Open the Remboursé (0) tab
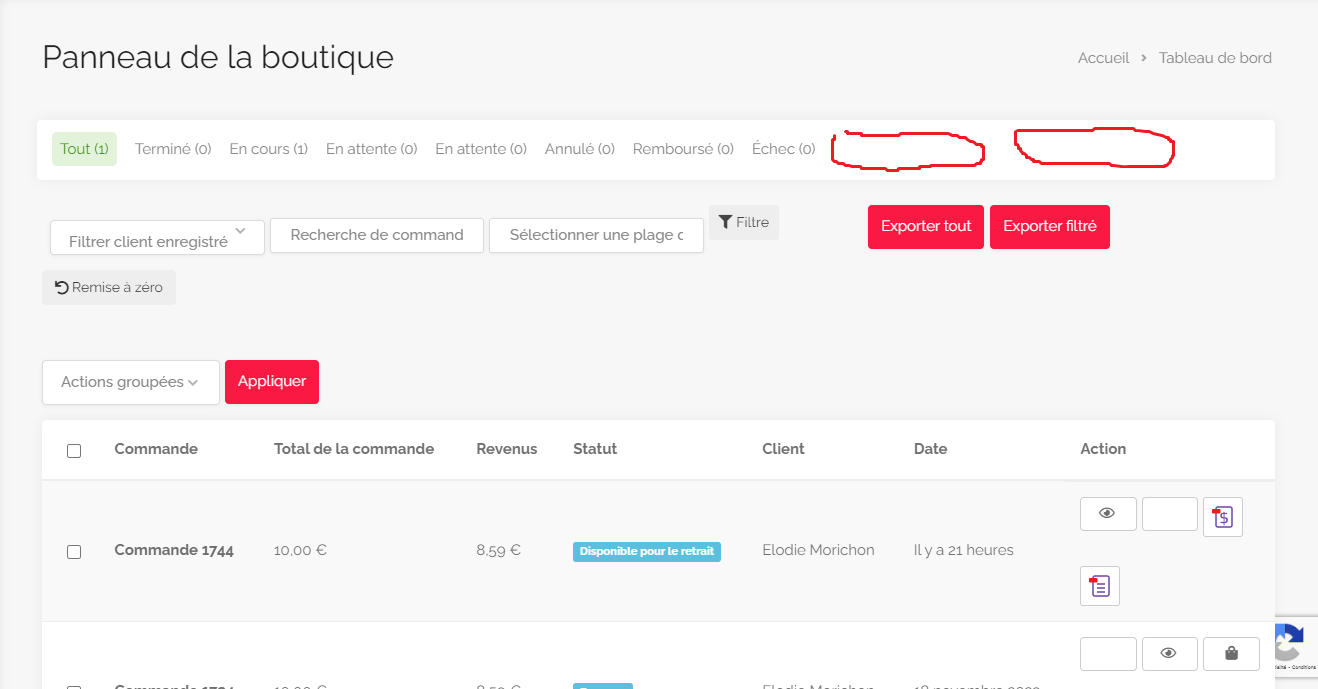This screenshot has width=1318, height=689. tap(683, 149)
